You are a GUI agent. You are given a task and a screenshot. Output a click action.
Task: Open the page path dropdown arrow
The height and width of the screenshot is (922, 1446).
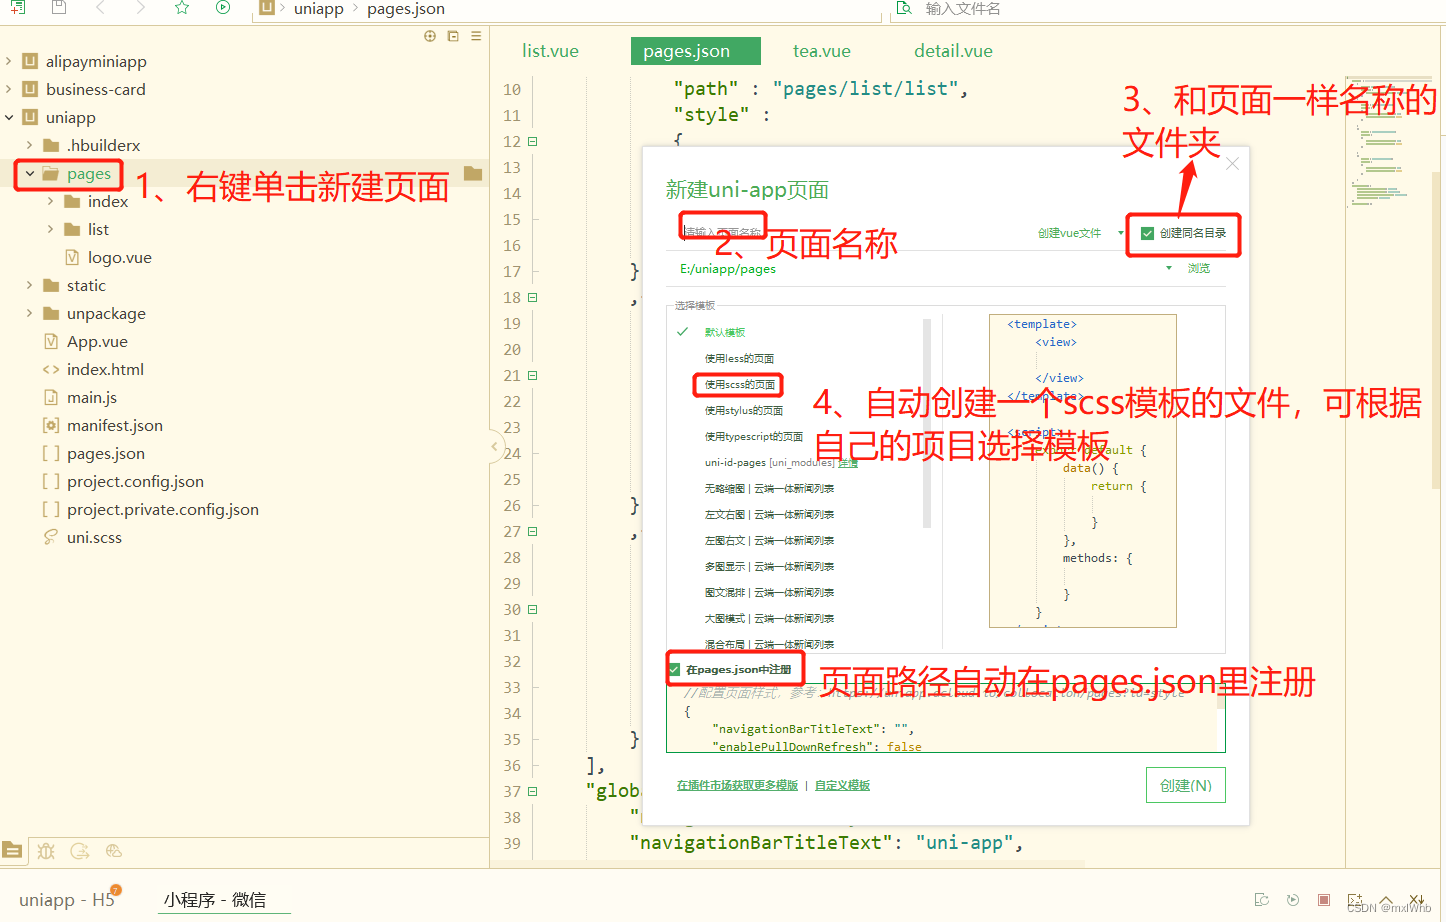coord(1169,268)
